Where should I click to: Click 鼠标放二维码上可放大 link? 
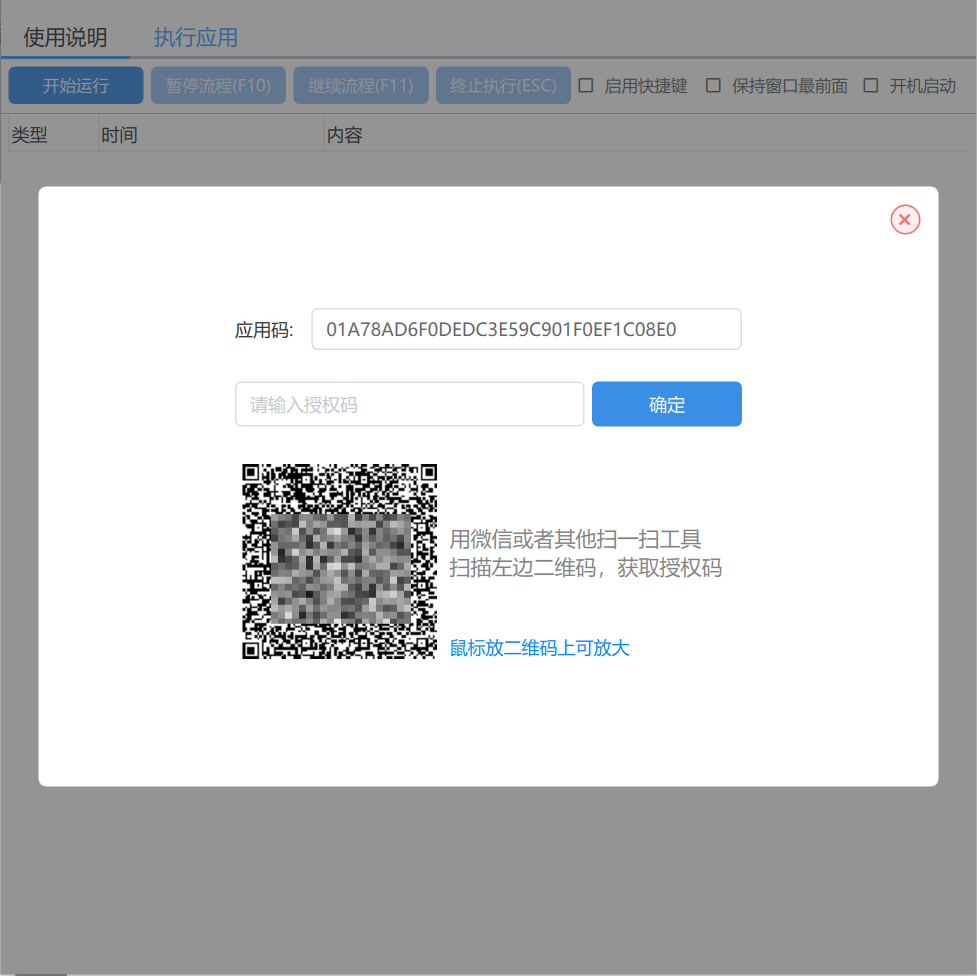click(540, 648)
